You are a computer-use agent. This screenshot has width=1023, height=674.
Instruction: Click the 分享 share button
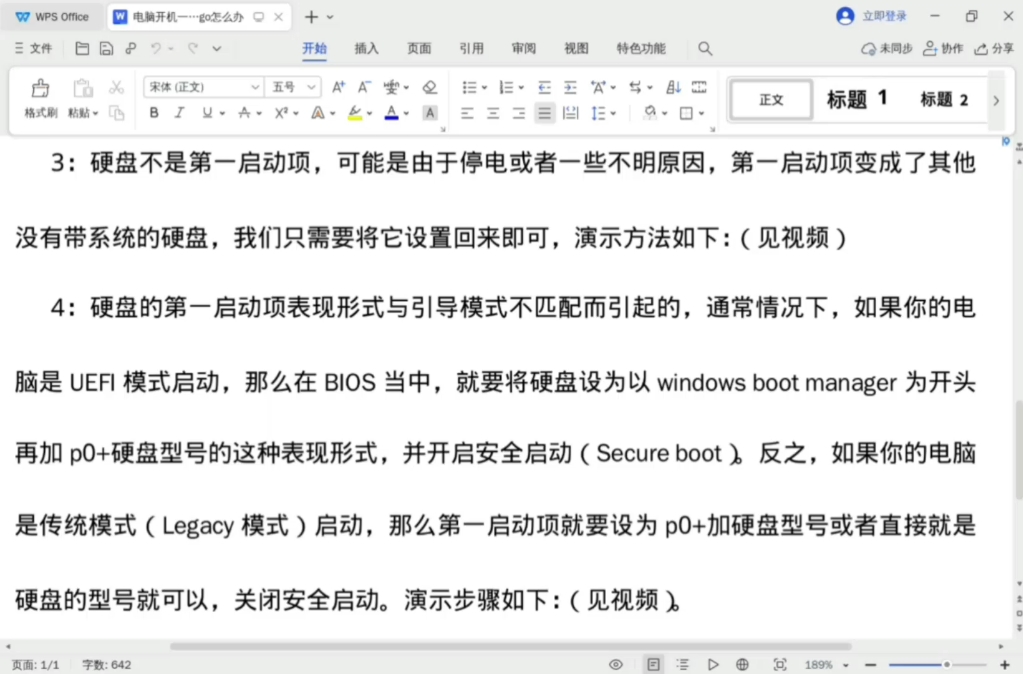coord(994,48)
